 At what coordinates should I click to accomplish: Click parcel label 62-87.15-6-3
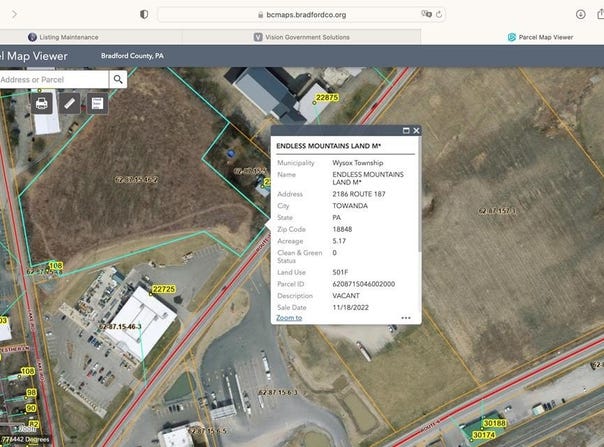278,392
